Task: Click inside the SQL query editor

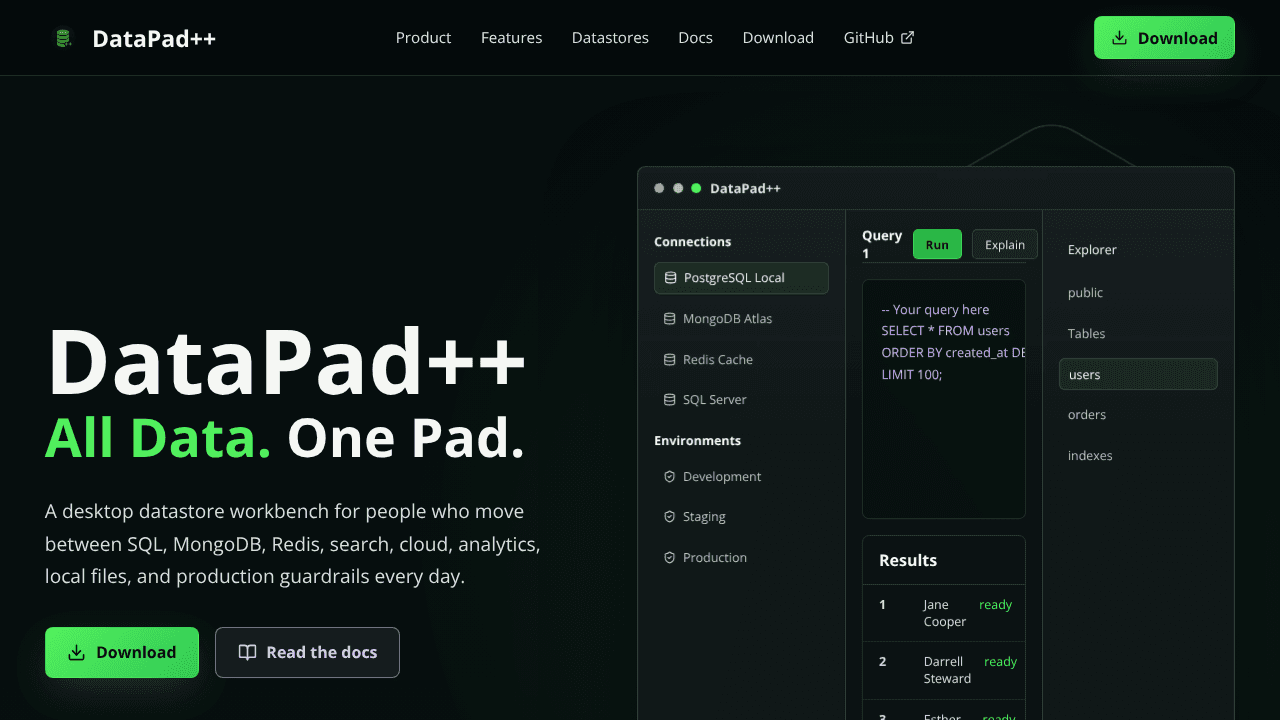Action: click(x=944, y=399)
